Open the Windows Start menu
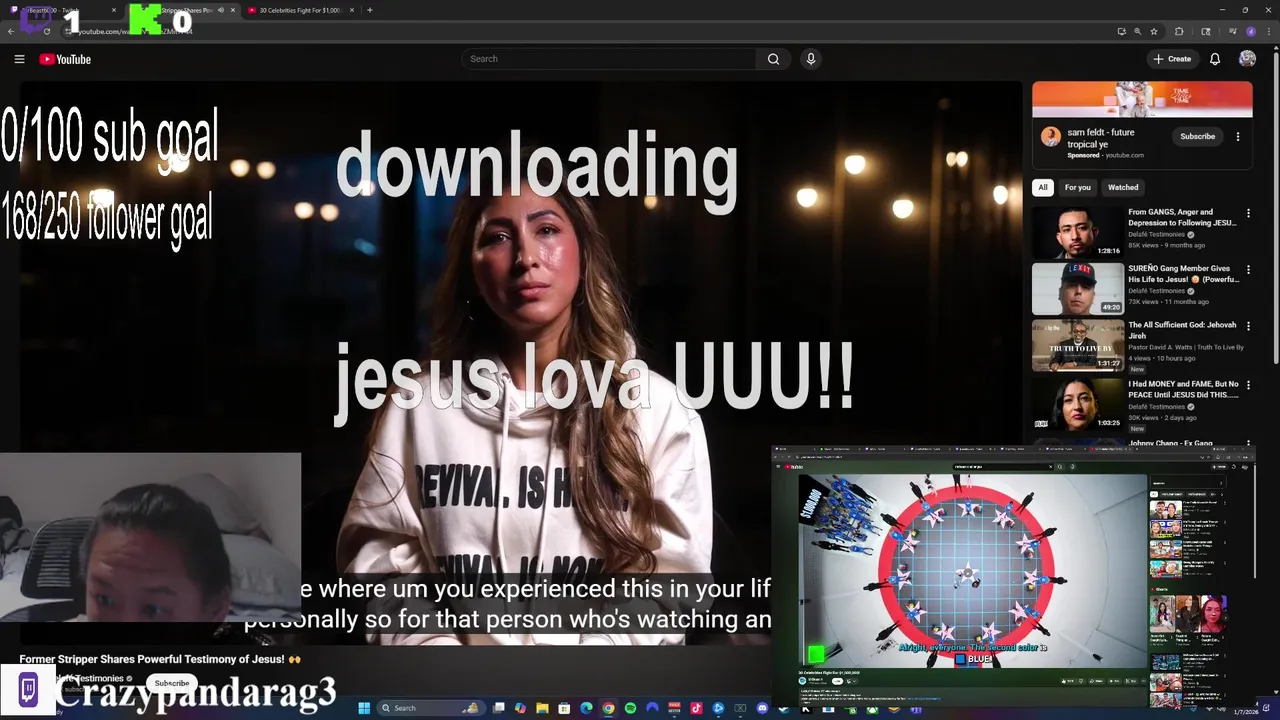This screenshot has height=720, width=1280. click(x=364, y=708)
